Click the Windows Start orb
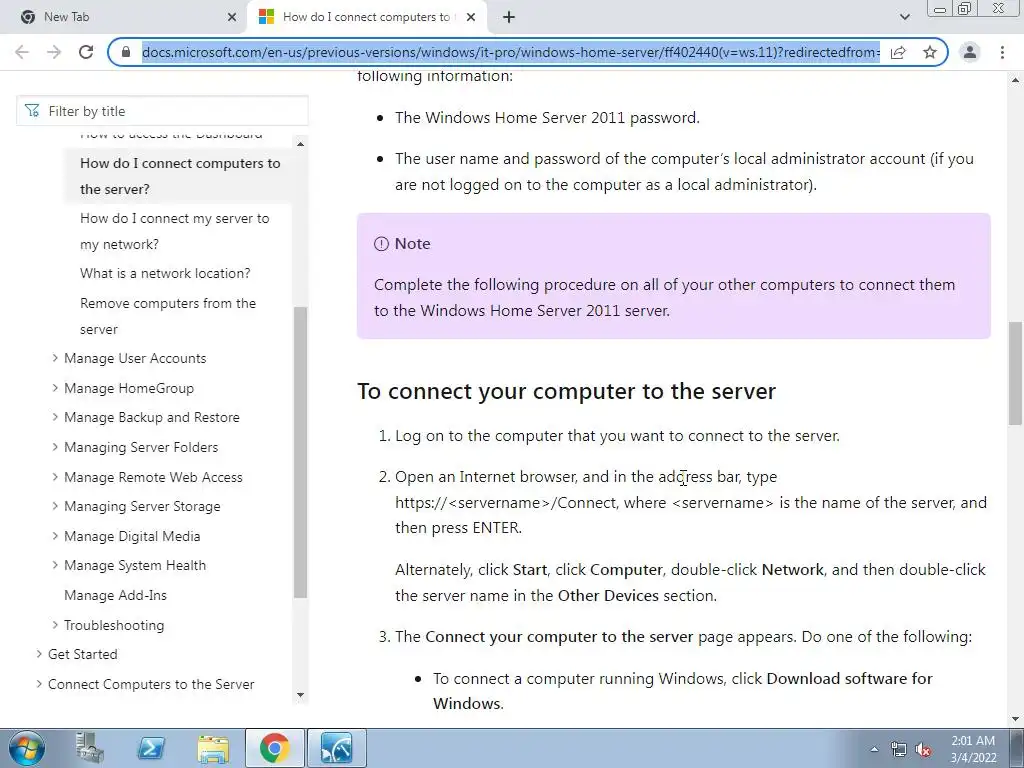 27,748
